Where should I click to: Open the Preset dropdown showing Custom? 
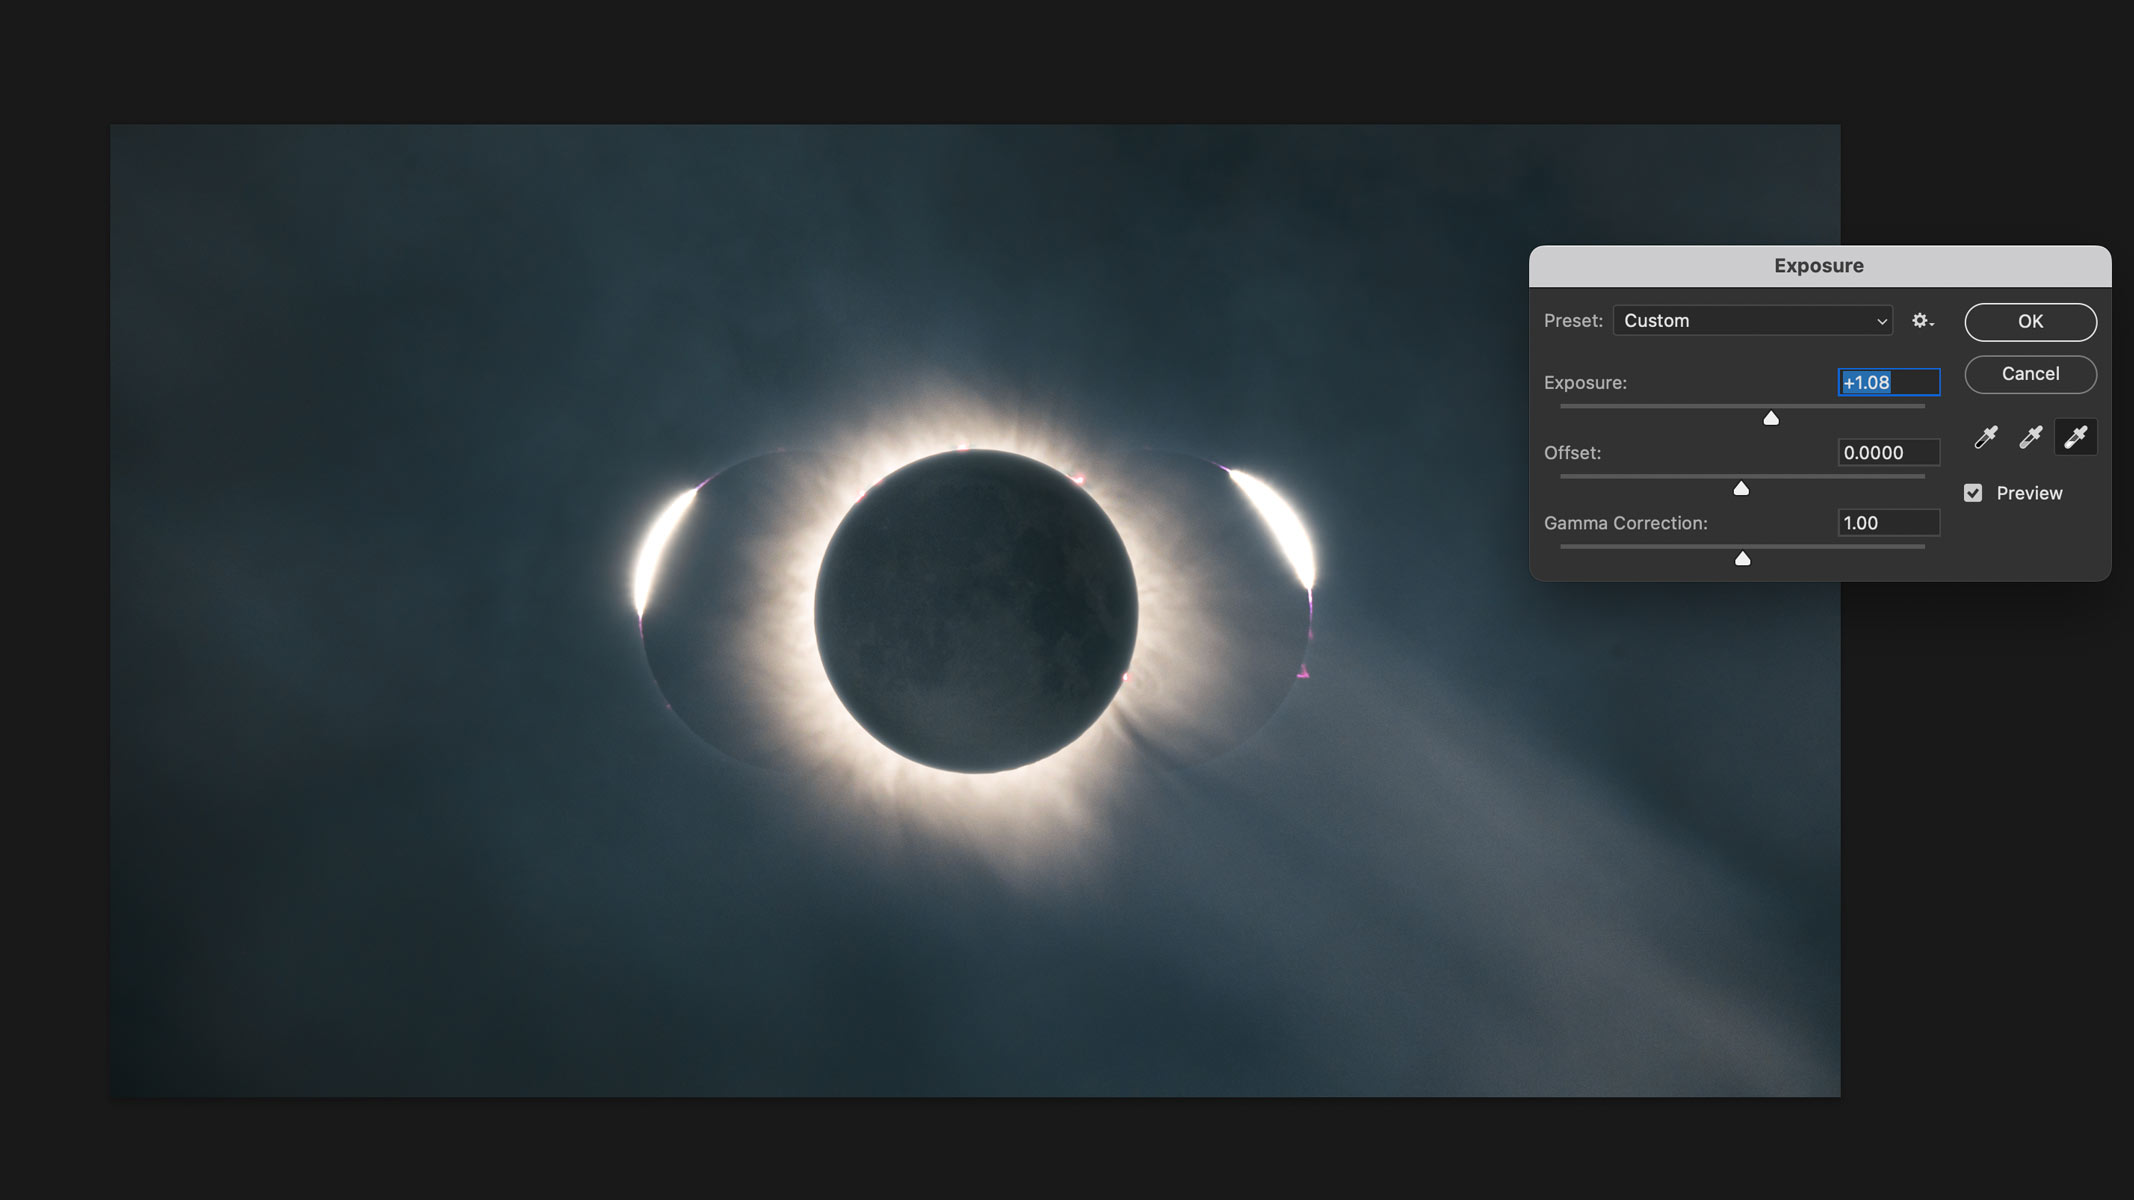[1752, 321]
